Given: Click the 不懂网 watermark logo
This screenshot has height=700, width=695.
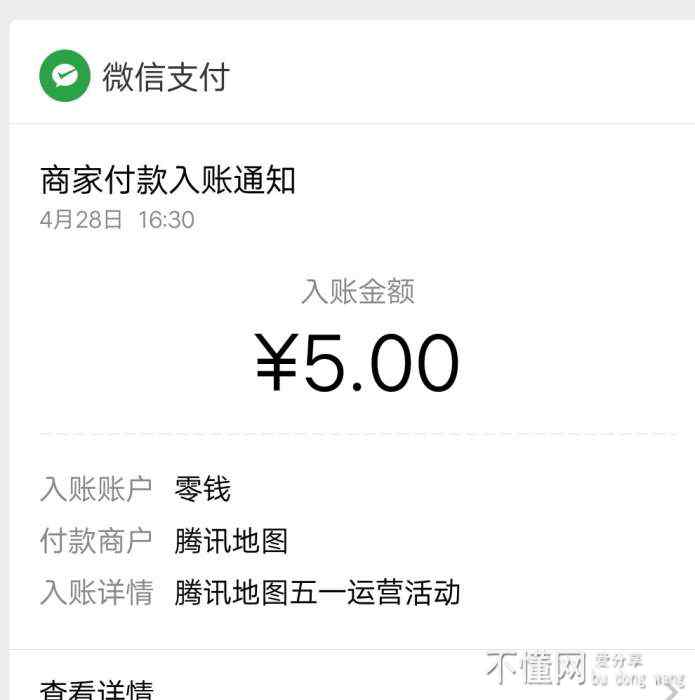Looking at the screenshot, I should coord(536,668).
